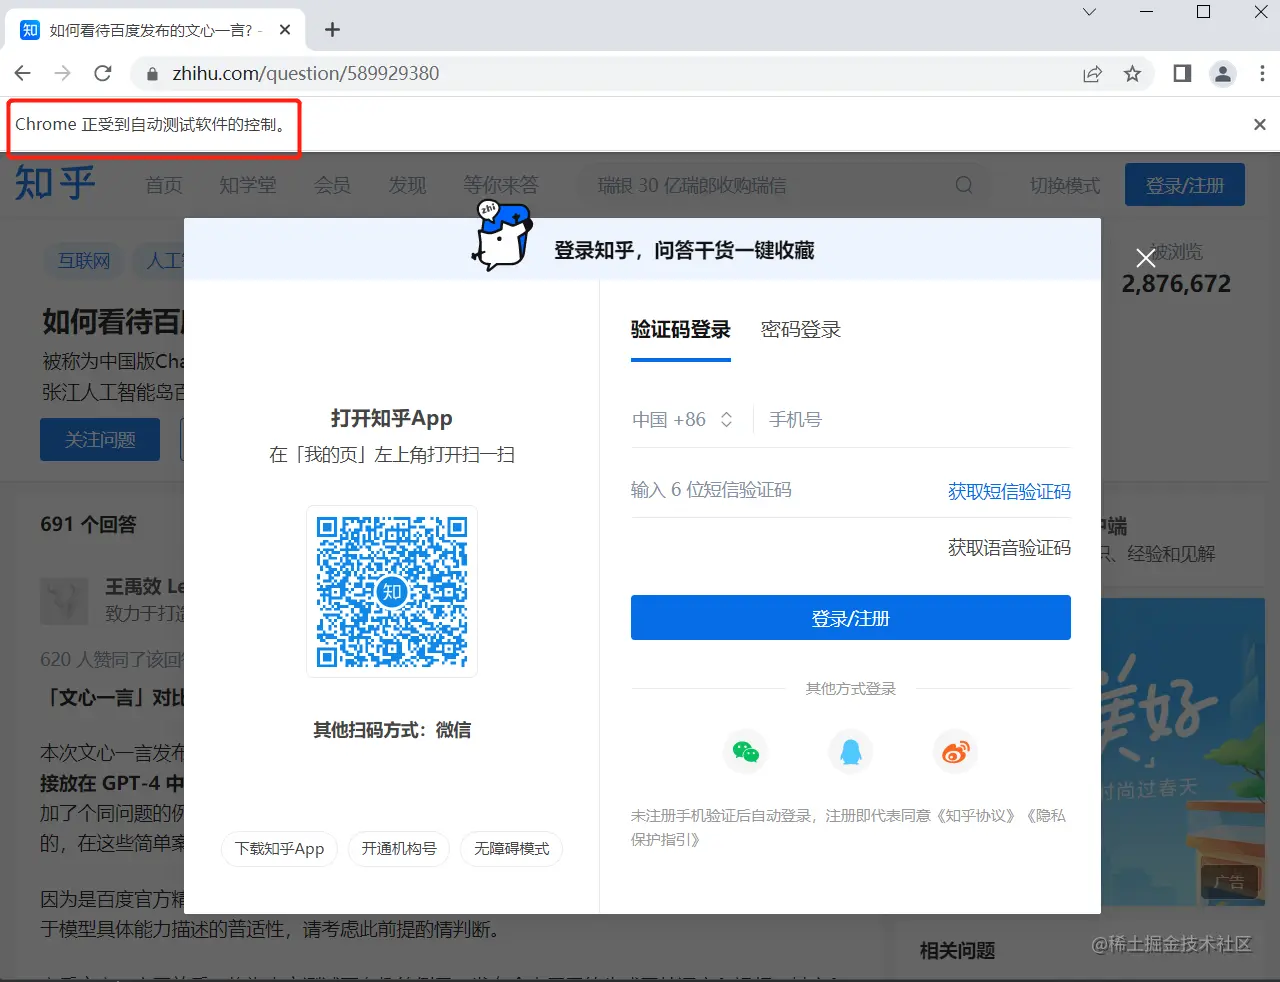This screenshot has width=1280, height=982.
Task: Open the 隐私保护指引 link
Action: tap(848, 828)
